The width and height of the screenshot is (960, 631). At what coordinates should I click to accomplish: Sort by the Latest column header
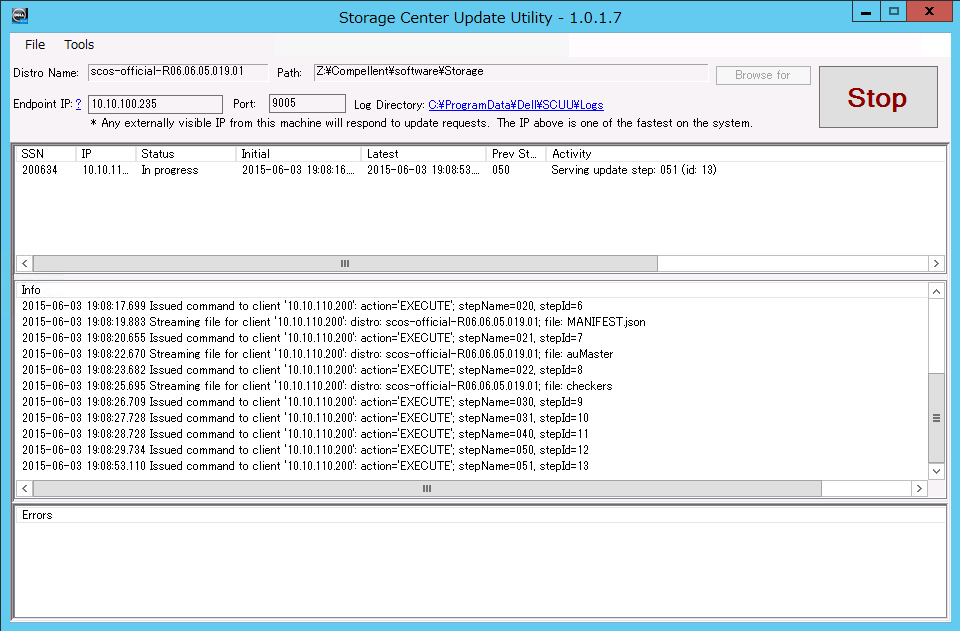[x=424, y=154]
